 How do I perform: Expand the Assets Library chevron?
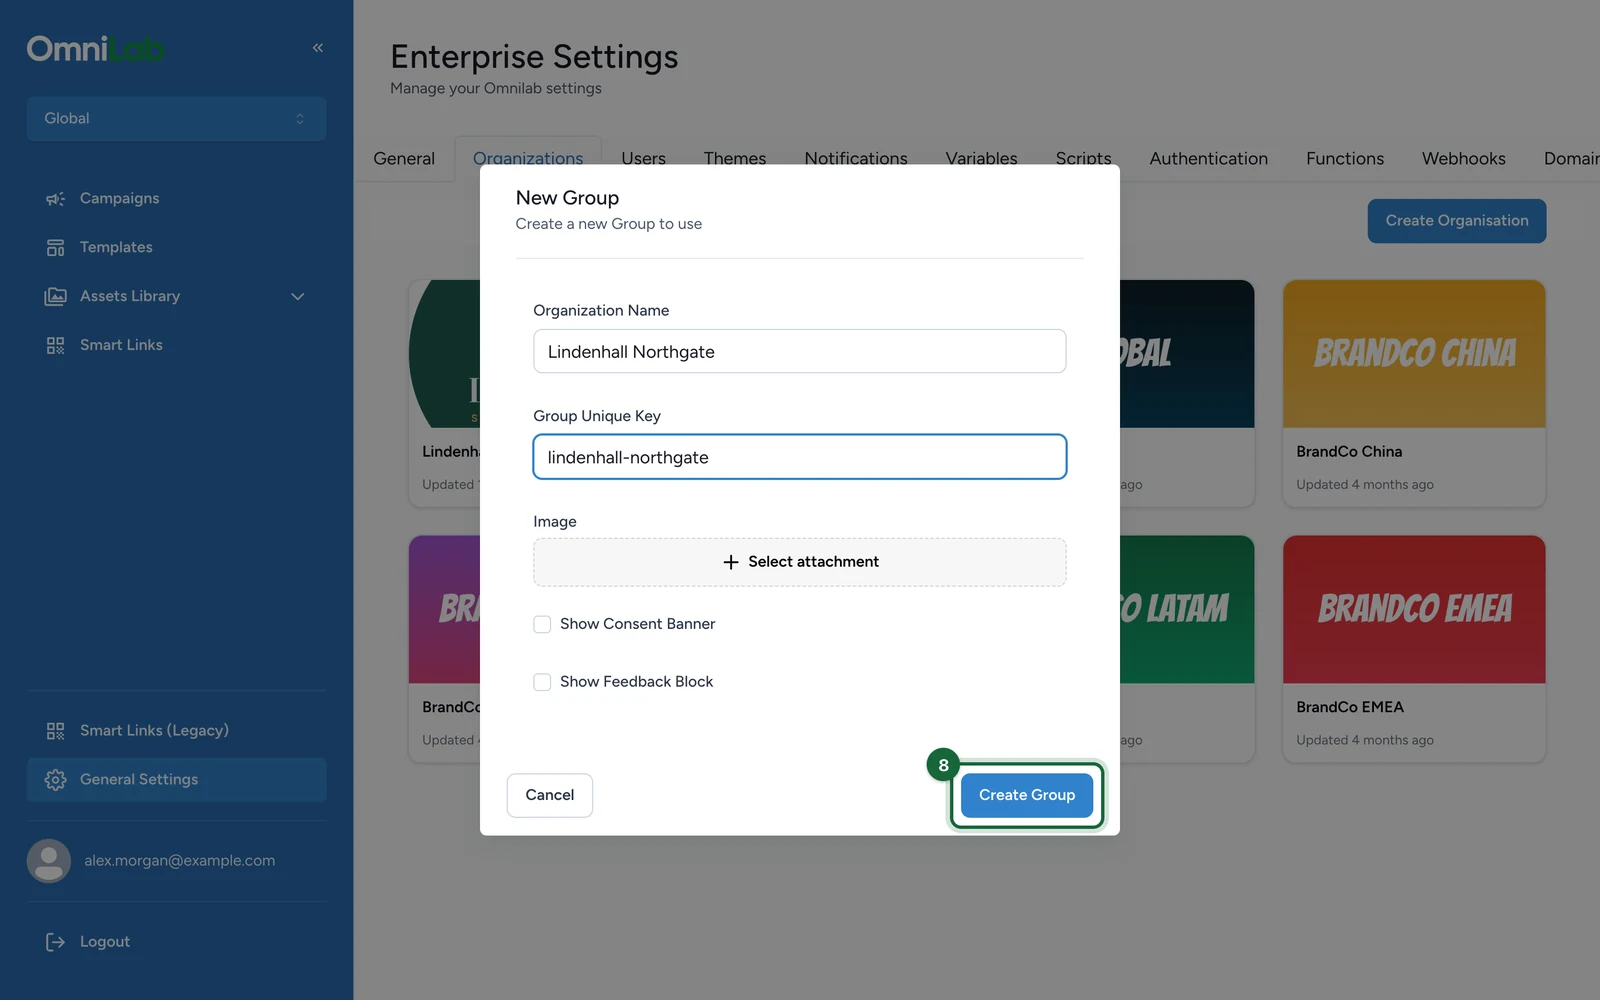pyautogui.click(x=297, y=297)
